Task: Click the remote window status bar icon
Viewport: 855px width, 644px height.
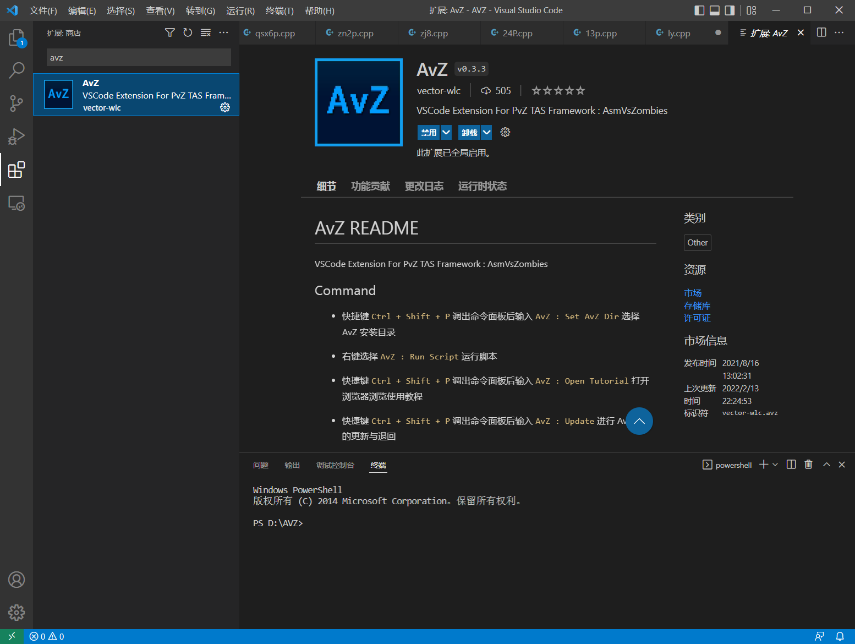Action: coord(12,636)
